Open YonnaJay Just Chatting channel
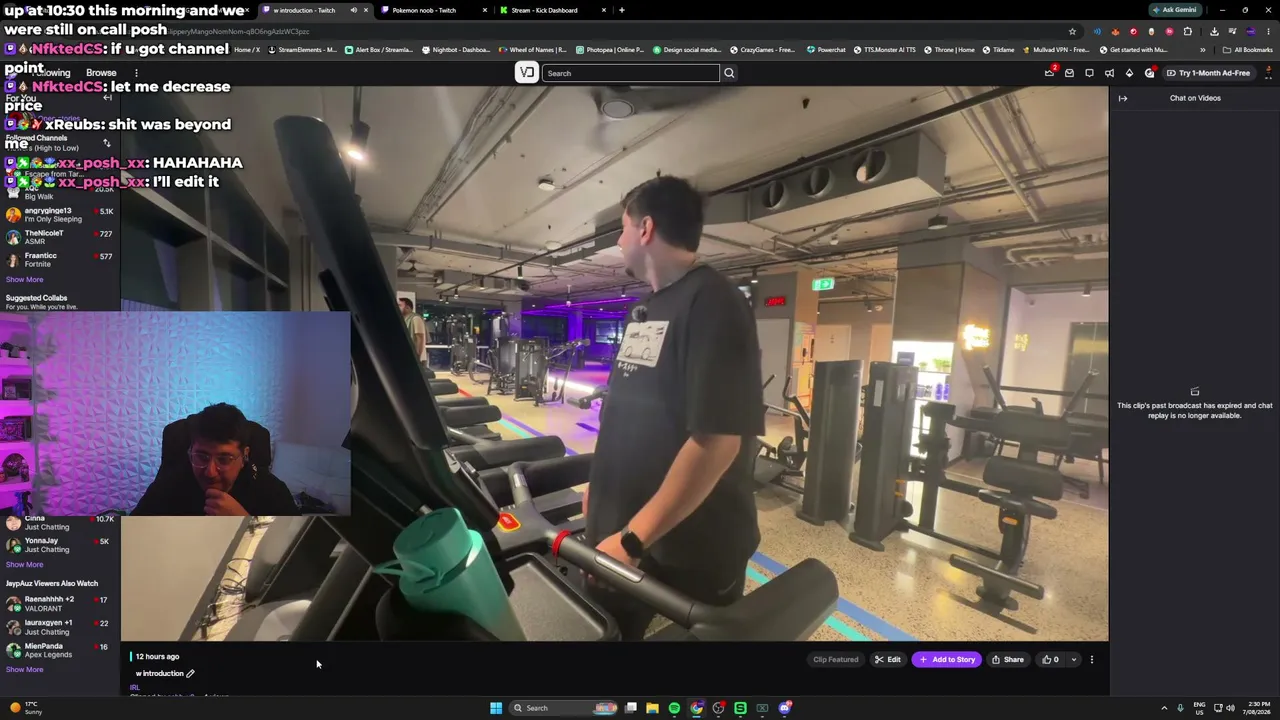This screenshot has height=720, width=1280. [59, 545]
